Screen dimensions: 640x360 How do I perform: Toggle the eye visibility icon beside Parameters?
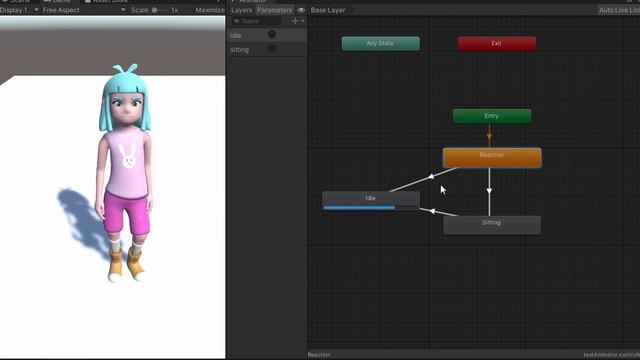tap(301, 10)
